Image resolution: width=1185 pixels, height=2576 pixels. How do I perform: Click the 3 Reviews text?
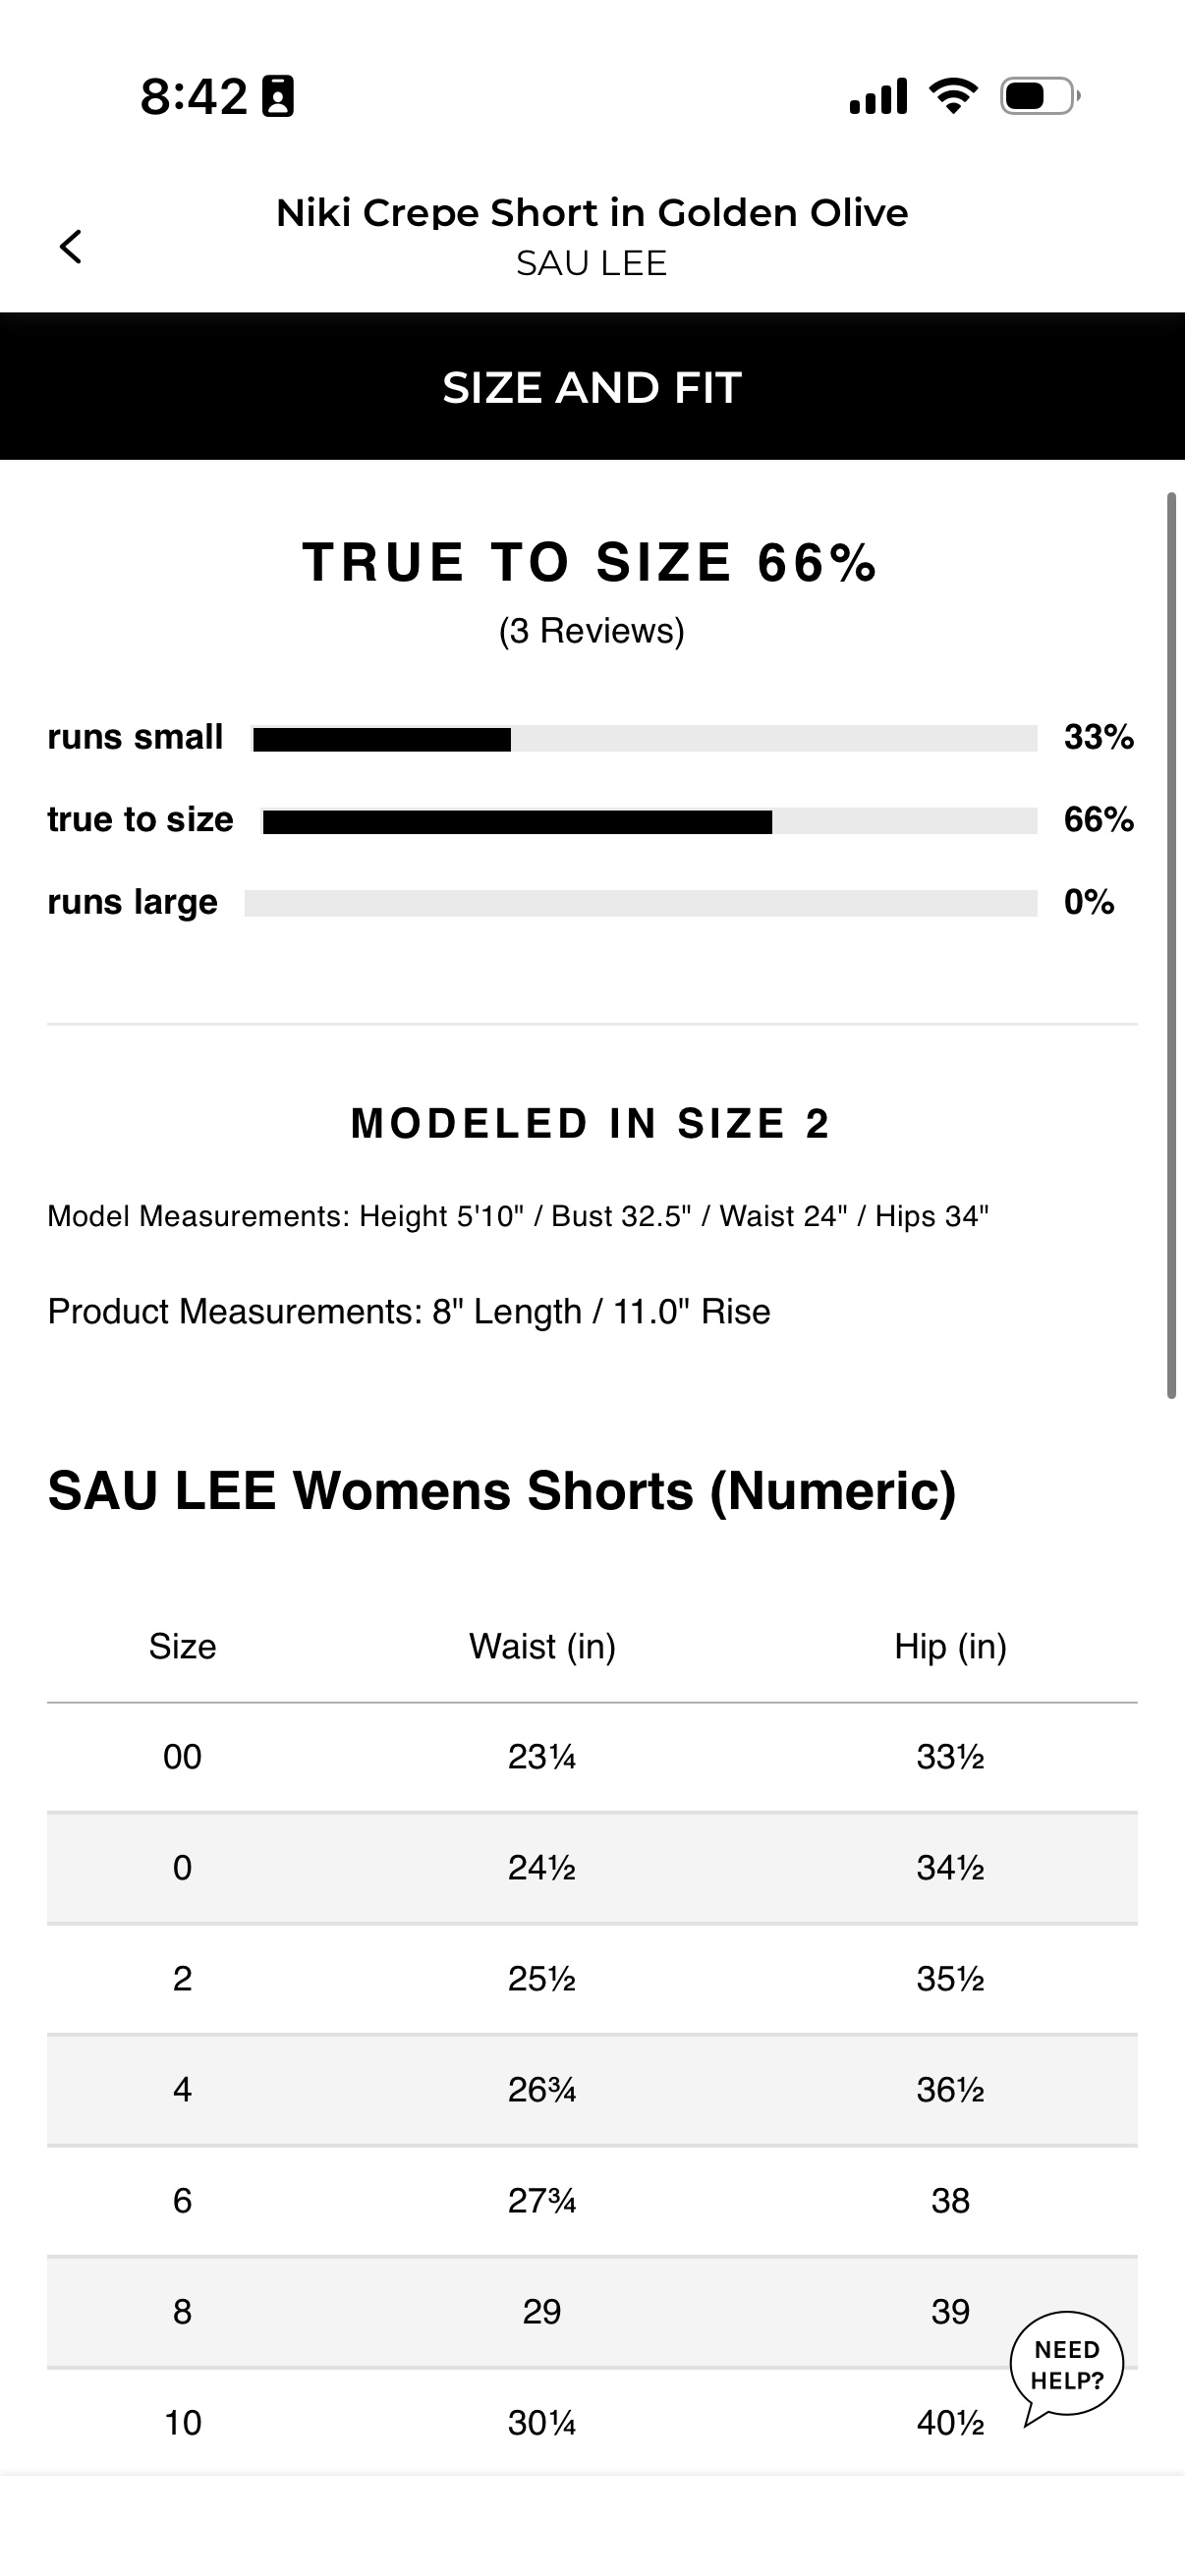pos(592,631)
